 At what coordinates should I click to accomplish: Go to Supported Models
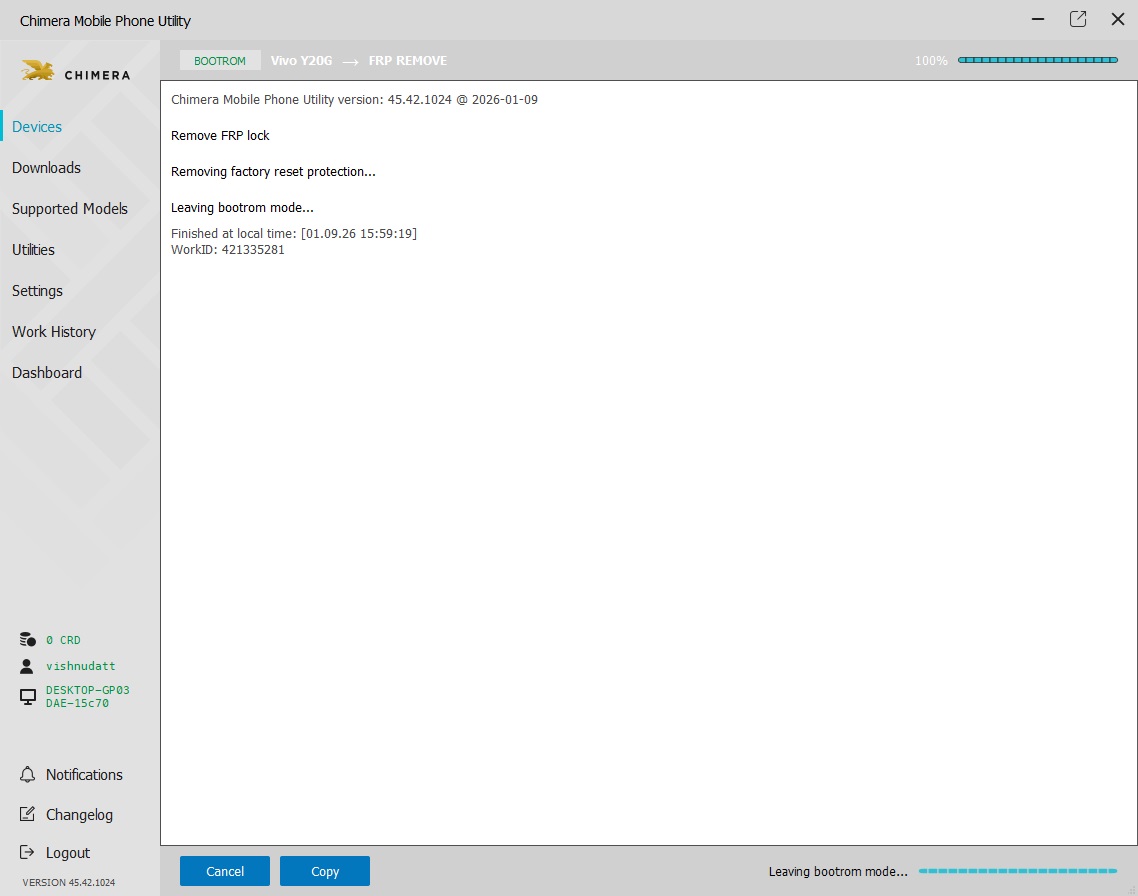(x=70, y=209)
